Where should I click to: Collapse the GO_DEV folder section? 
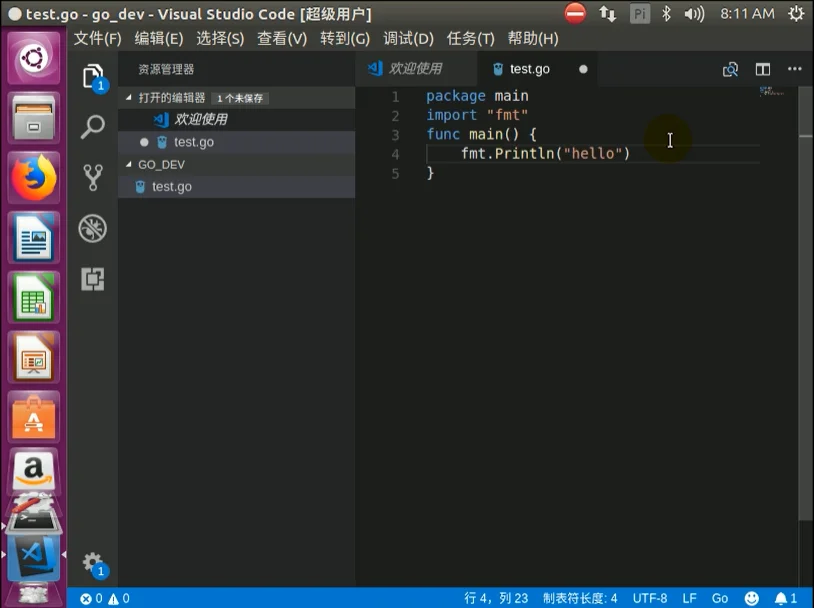pyautogui.click(x=128, y=164)
